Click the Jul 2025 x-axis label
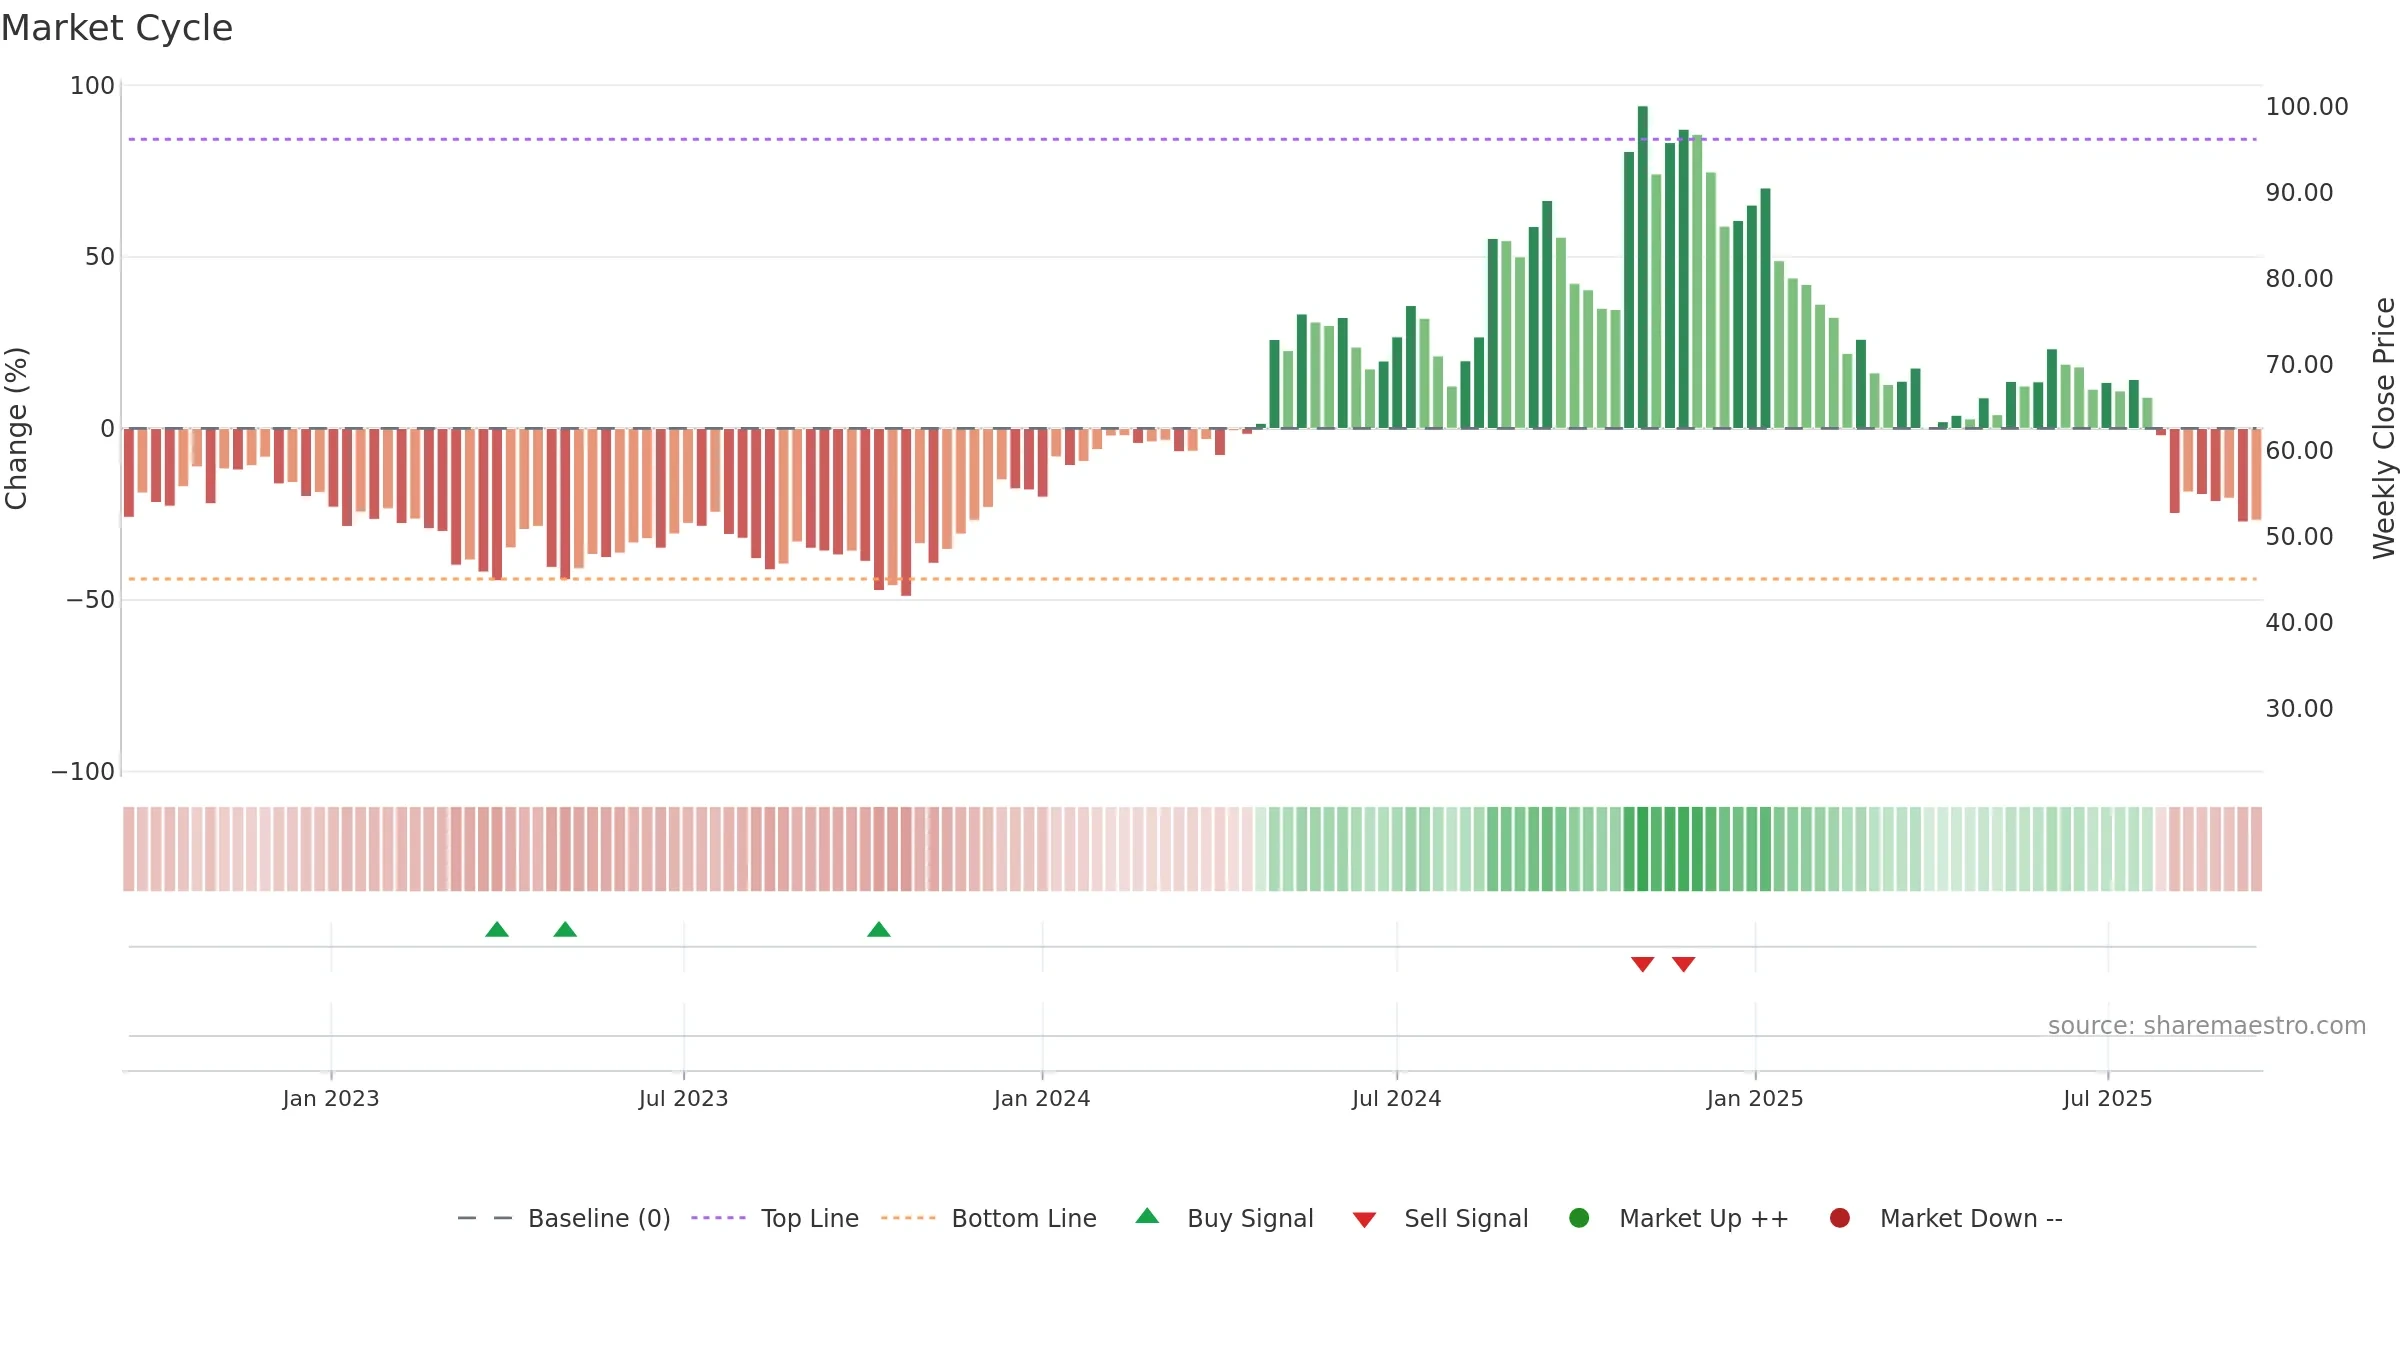The width and height of the screenshot is (2400, 1350). (2108, 1098)
